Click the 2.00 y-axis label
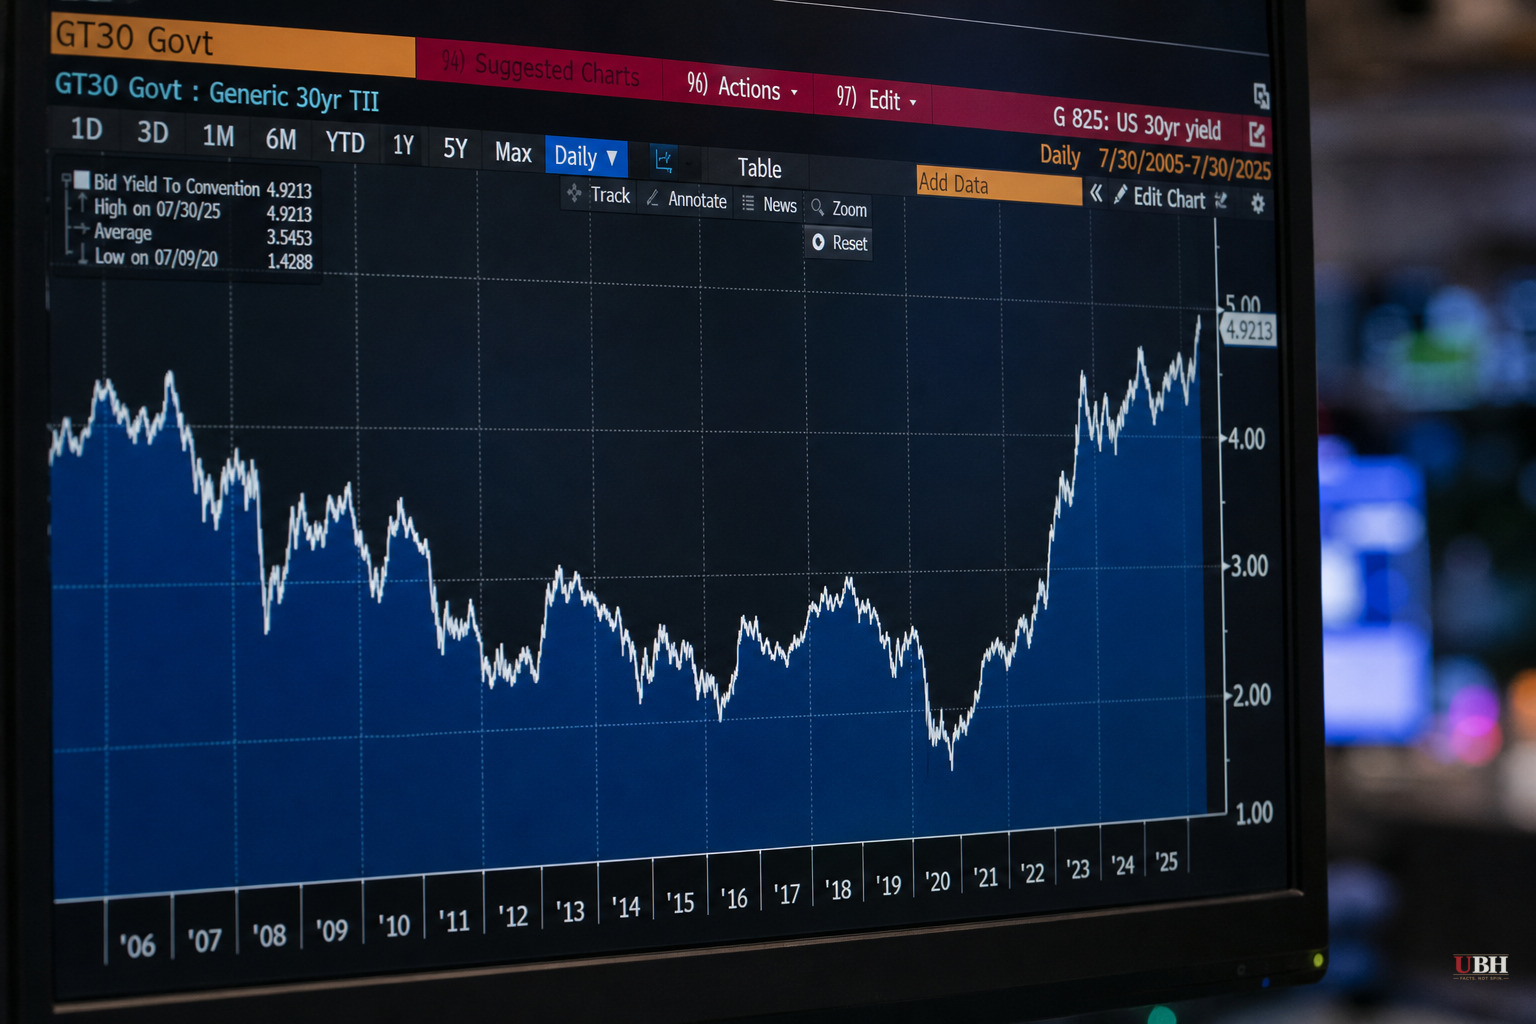Viewport: 1536px width, 1024px height. (1251, 695)
